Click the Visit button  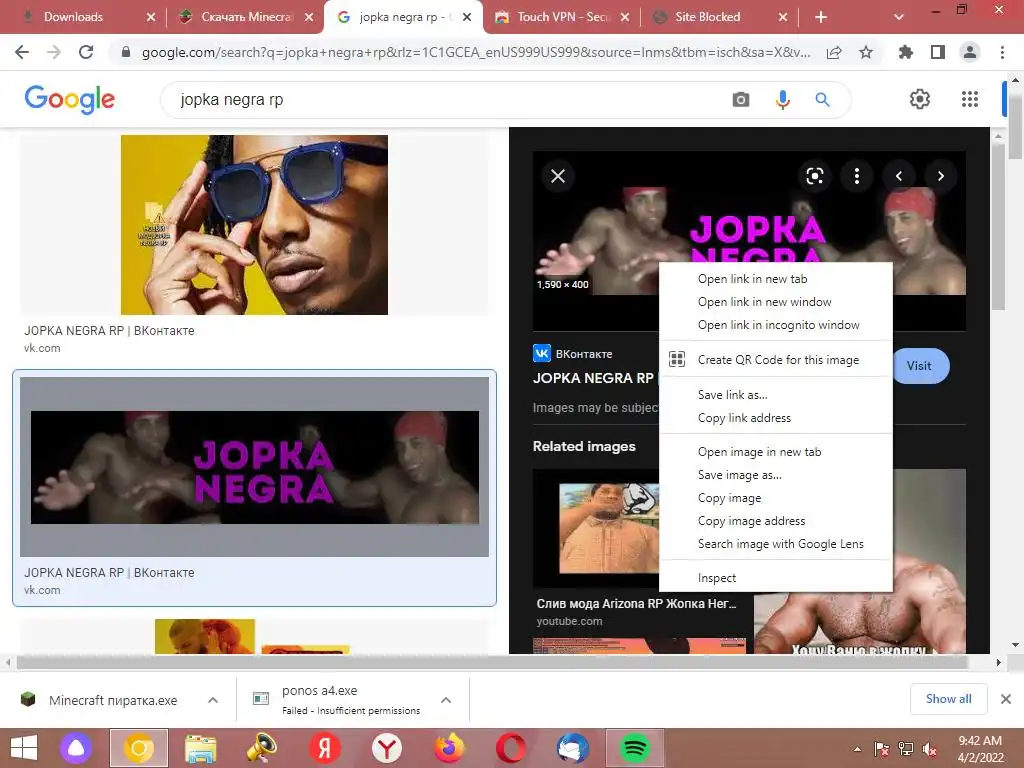point(920,366)
